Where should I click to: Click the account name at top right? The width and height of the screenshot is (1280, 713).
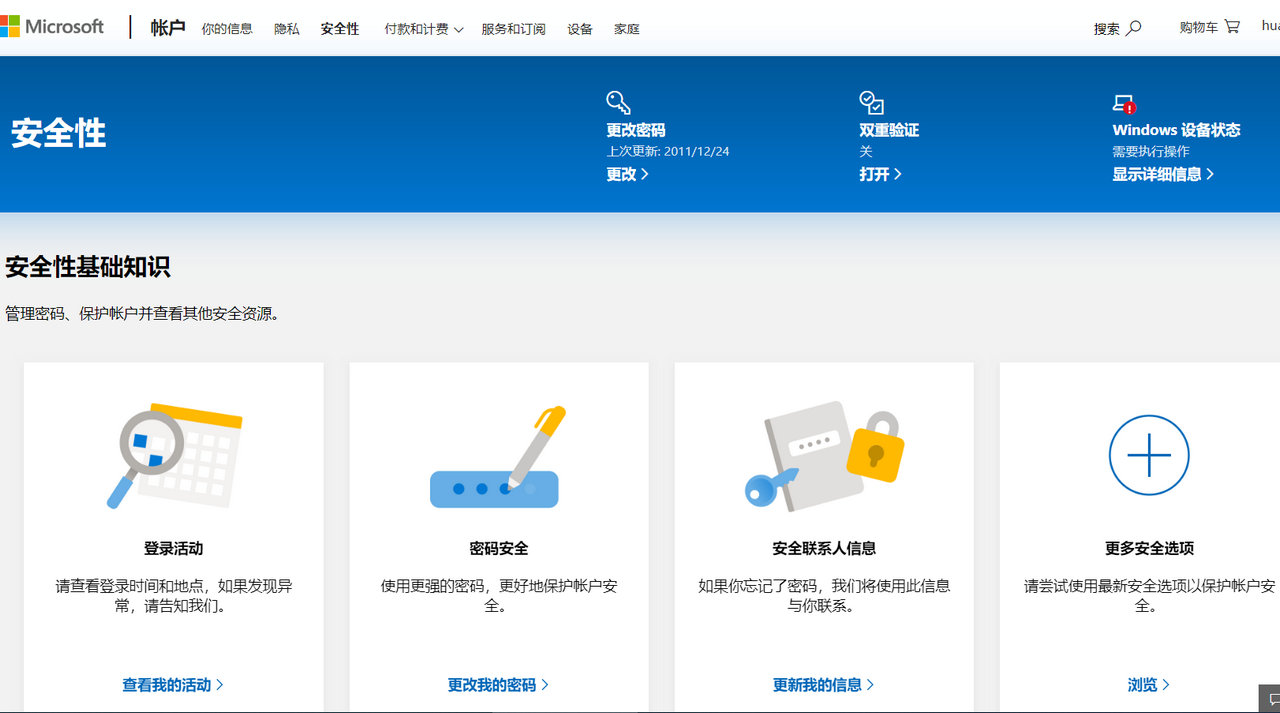(x=1272, y=27)
